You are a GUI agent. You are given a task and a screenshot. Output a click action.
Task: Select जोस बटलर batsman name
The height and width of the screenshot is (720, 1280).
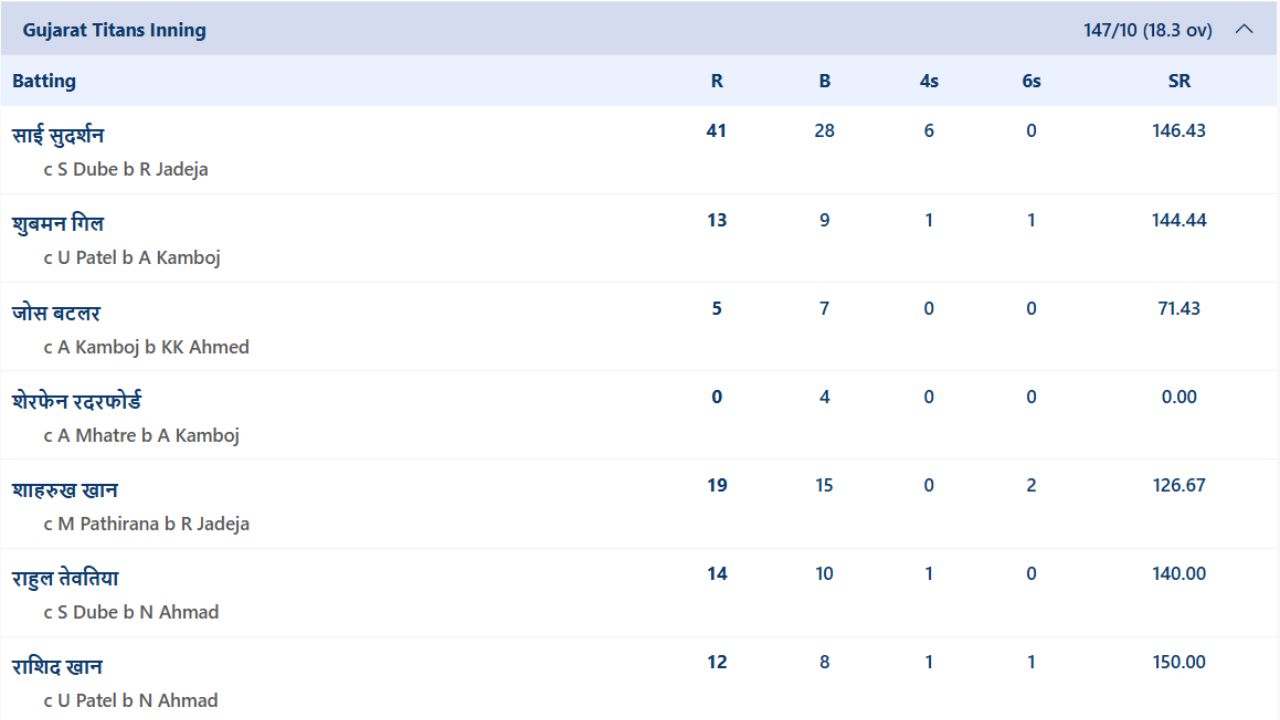56,312
